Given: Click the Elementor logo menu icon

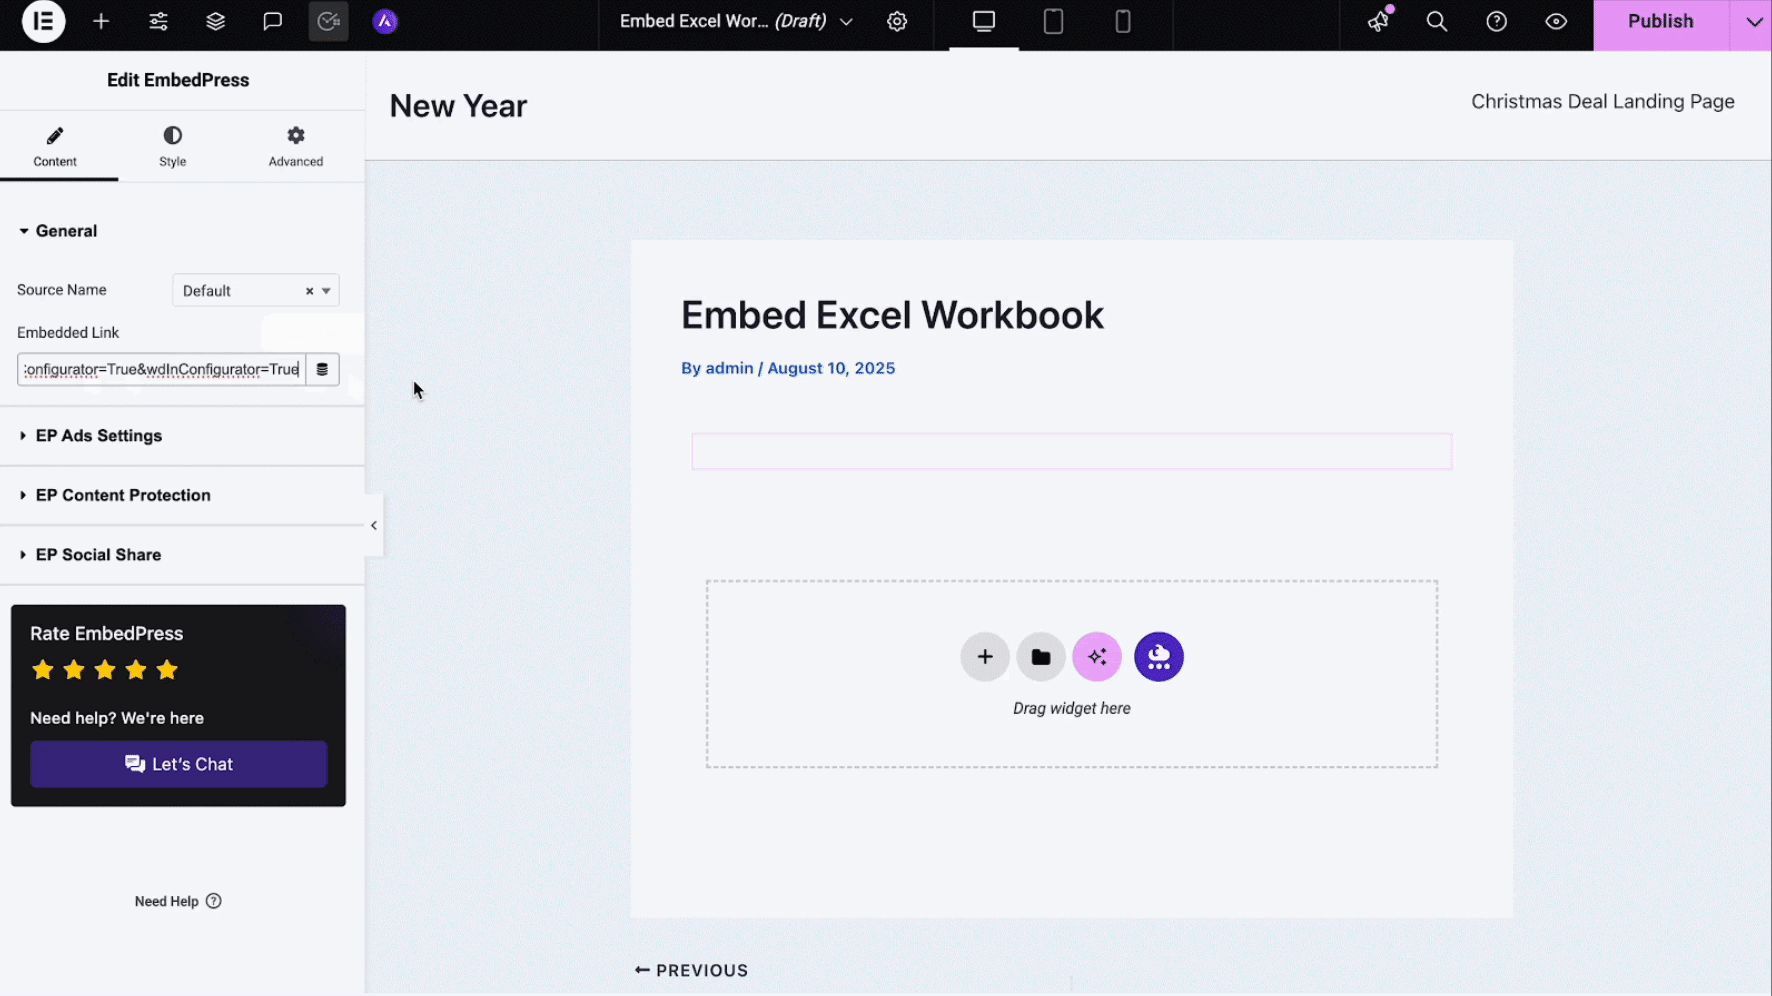Looking at the screenshot, I should 43,22.
